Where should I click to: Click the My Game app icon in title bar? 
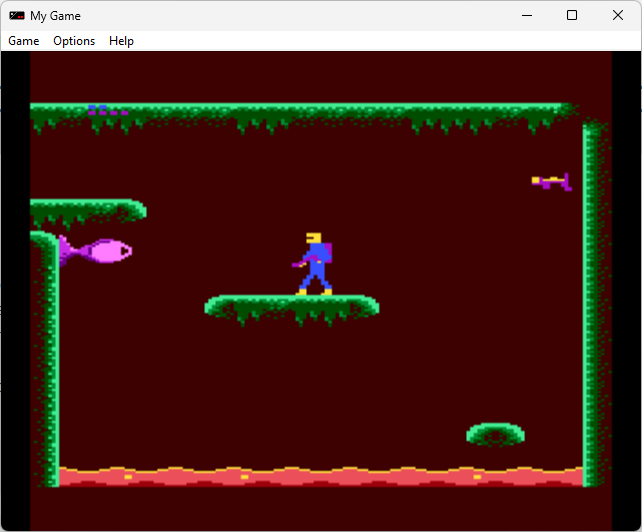17,16
